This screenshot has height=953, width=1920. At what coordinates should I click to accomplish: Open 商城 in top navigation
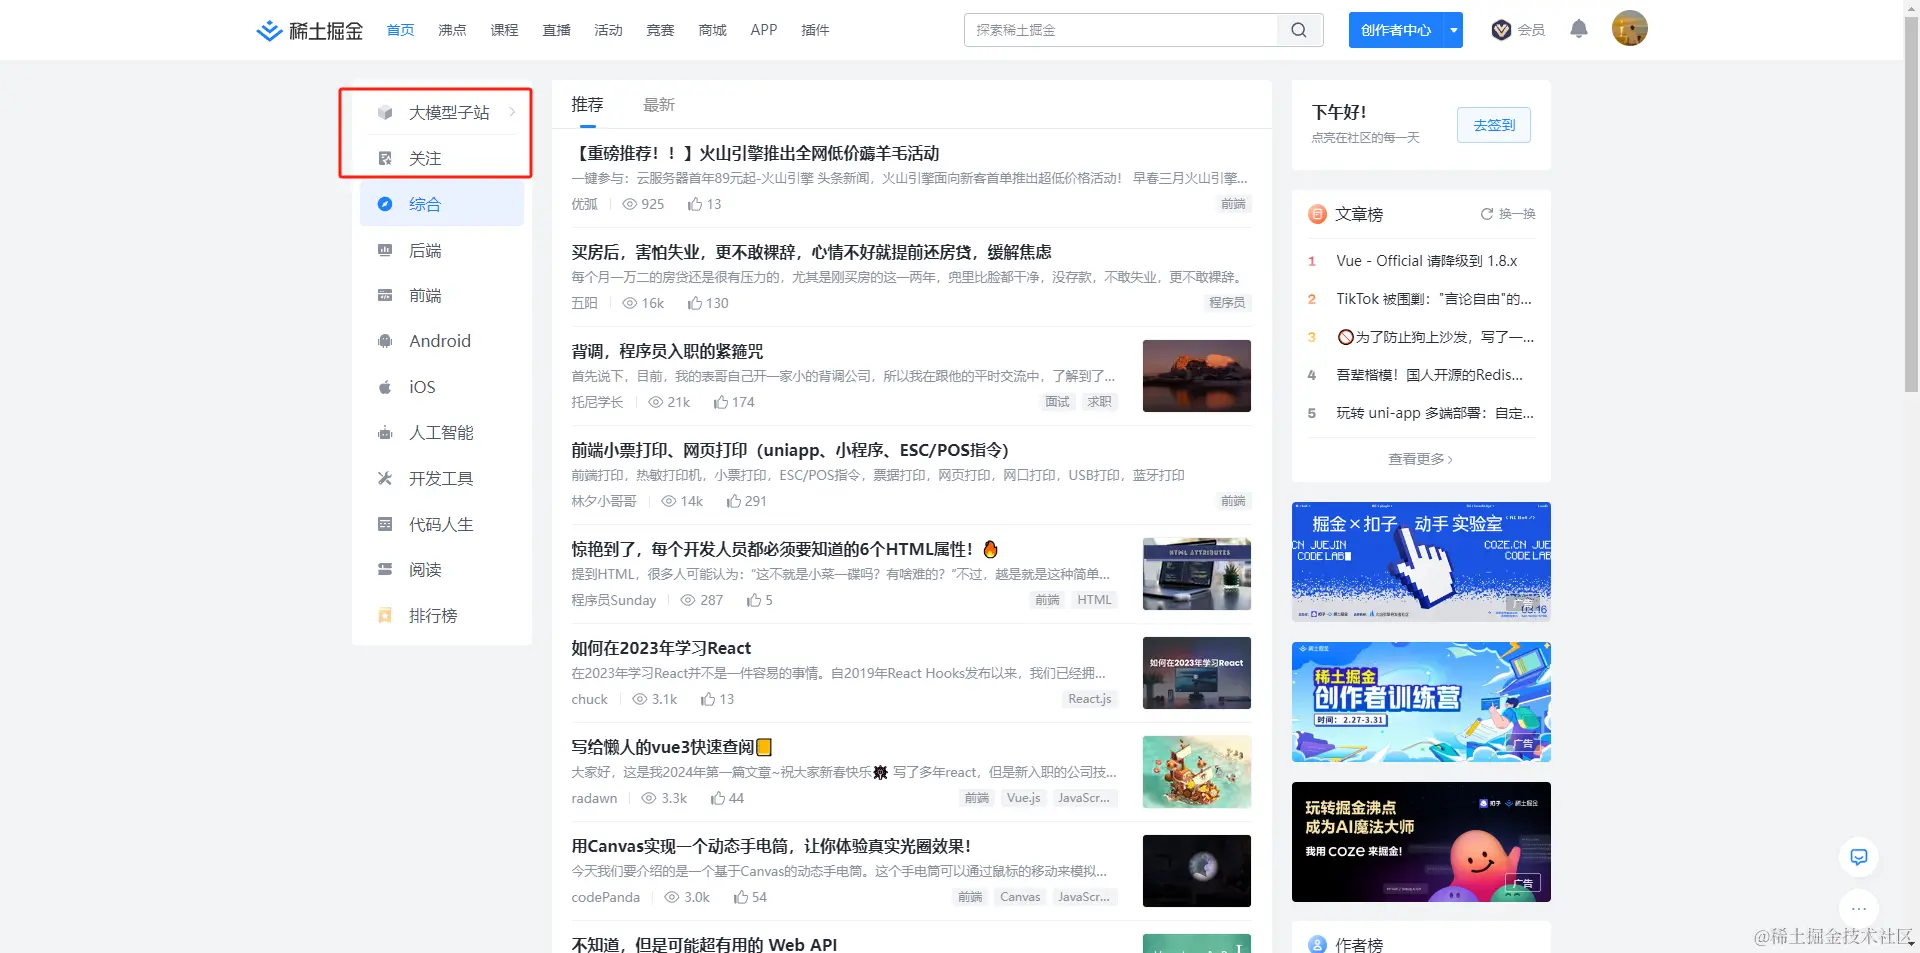tap(712, 30)
